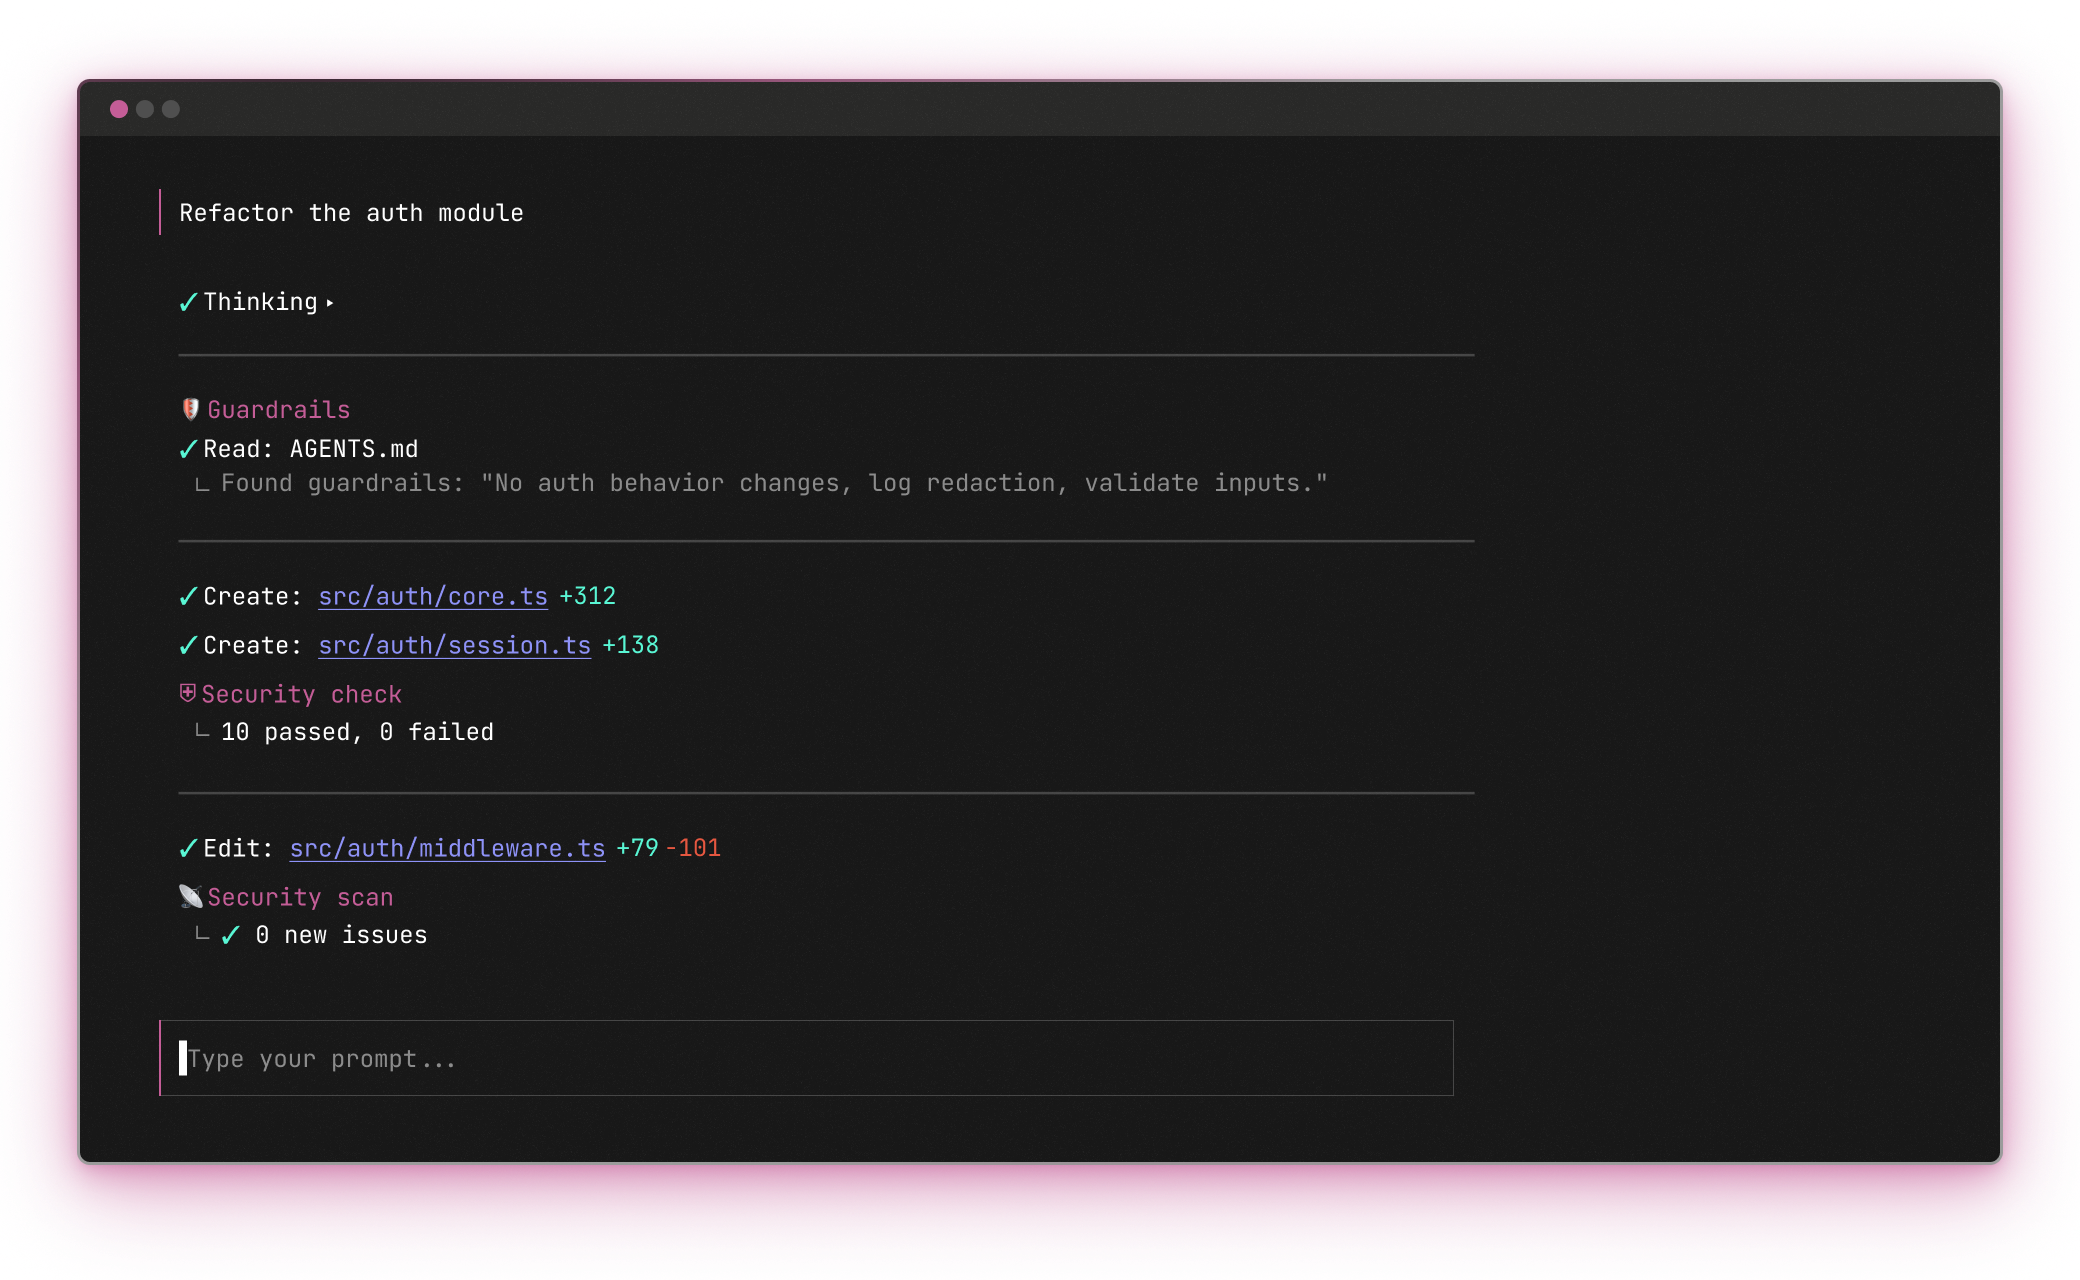Expand the Thinking disclosure triangle
The height and width of the screenshot is (1280, 2080).
click(330, 303)
